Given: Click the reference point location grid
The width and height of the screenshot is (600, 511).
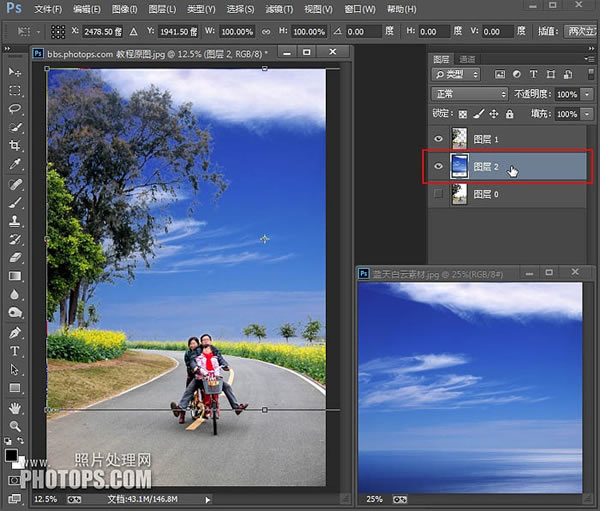Looking at the screenshot, I should [x=58, y=32].
